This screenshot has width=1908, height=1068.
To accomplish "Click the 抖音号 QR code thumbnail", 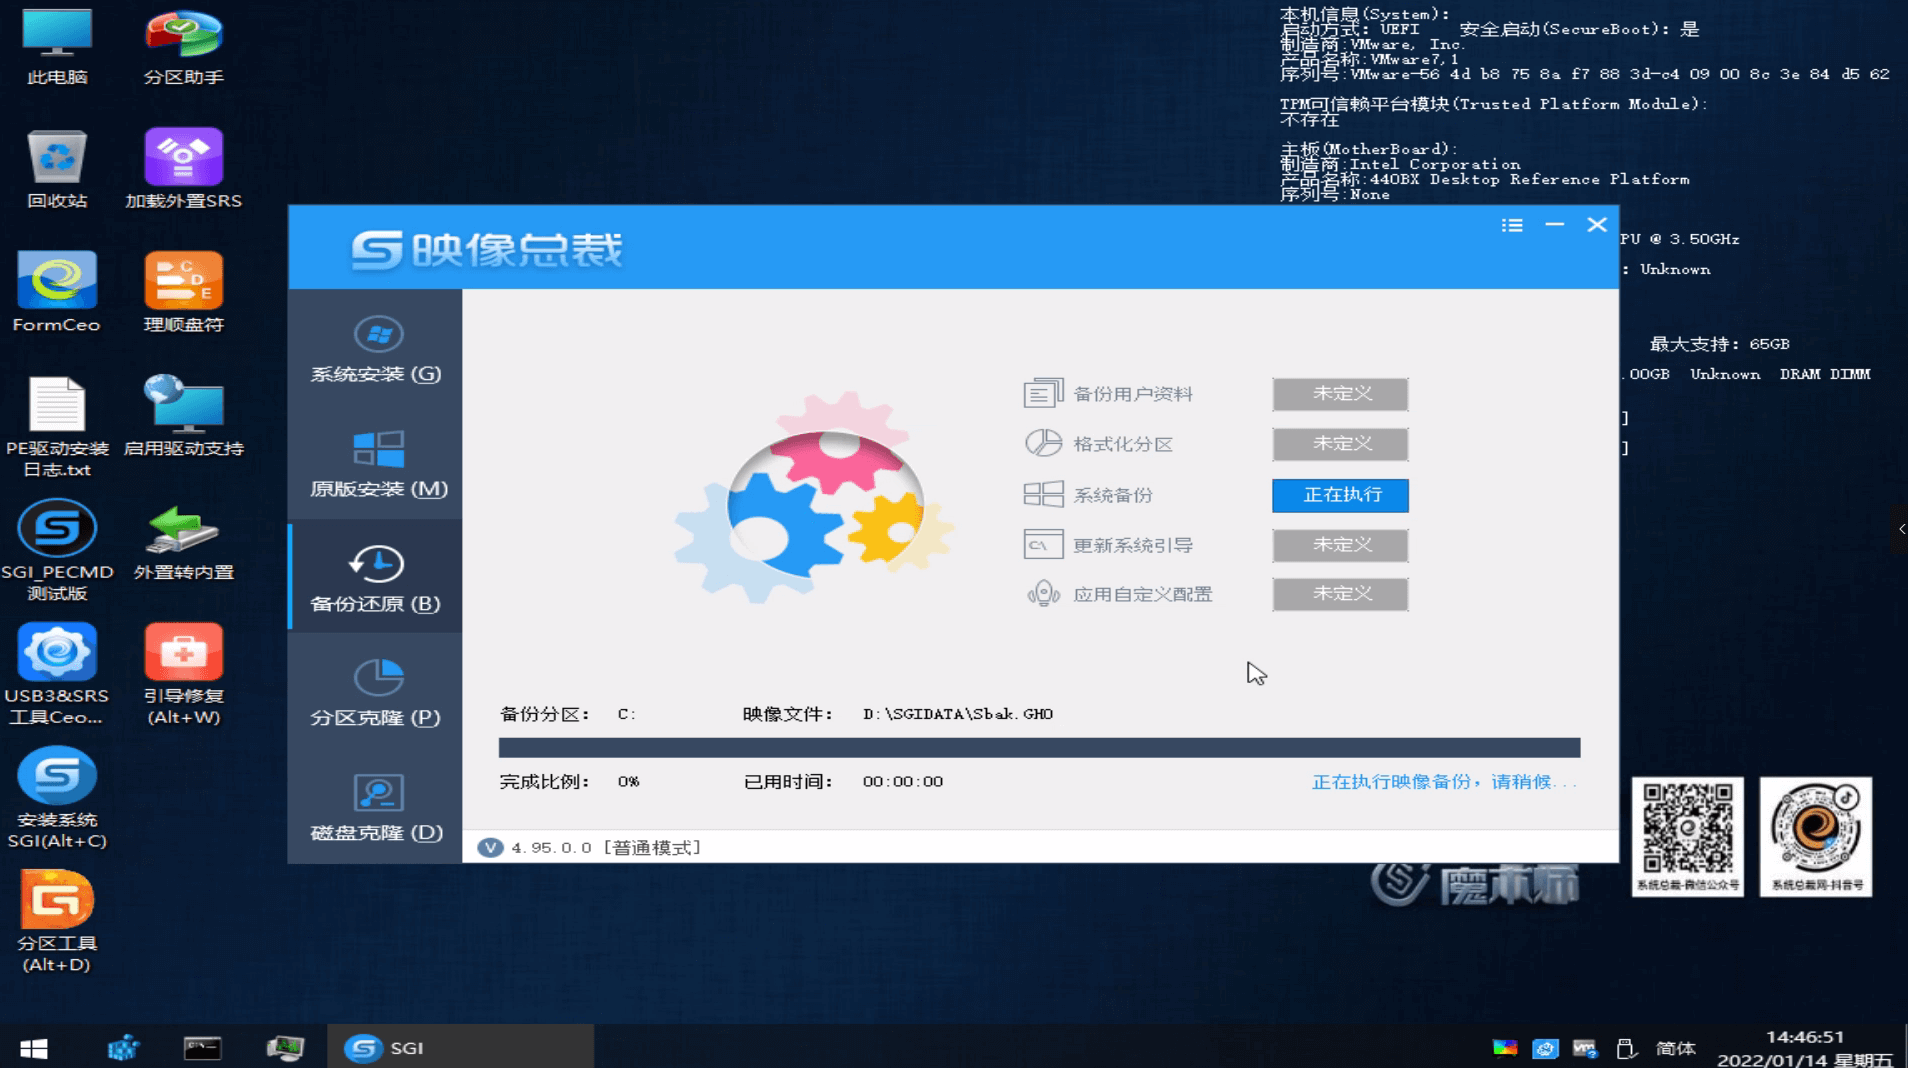I will (x=1816, y=836).
